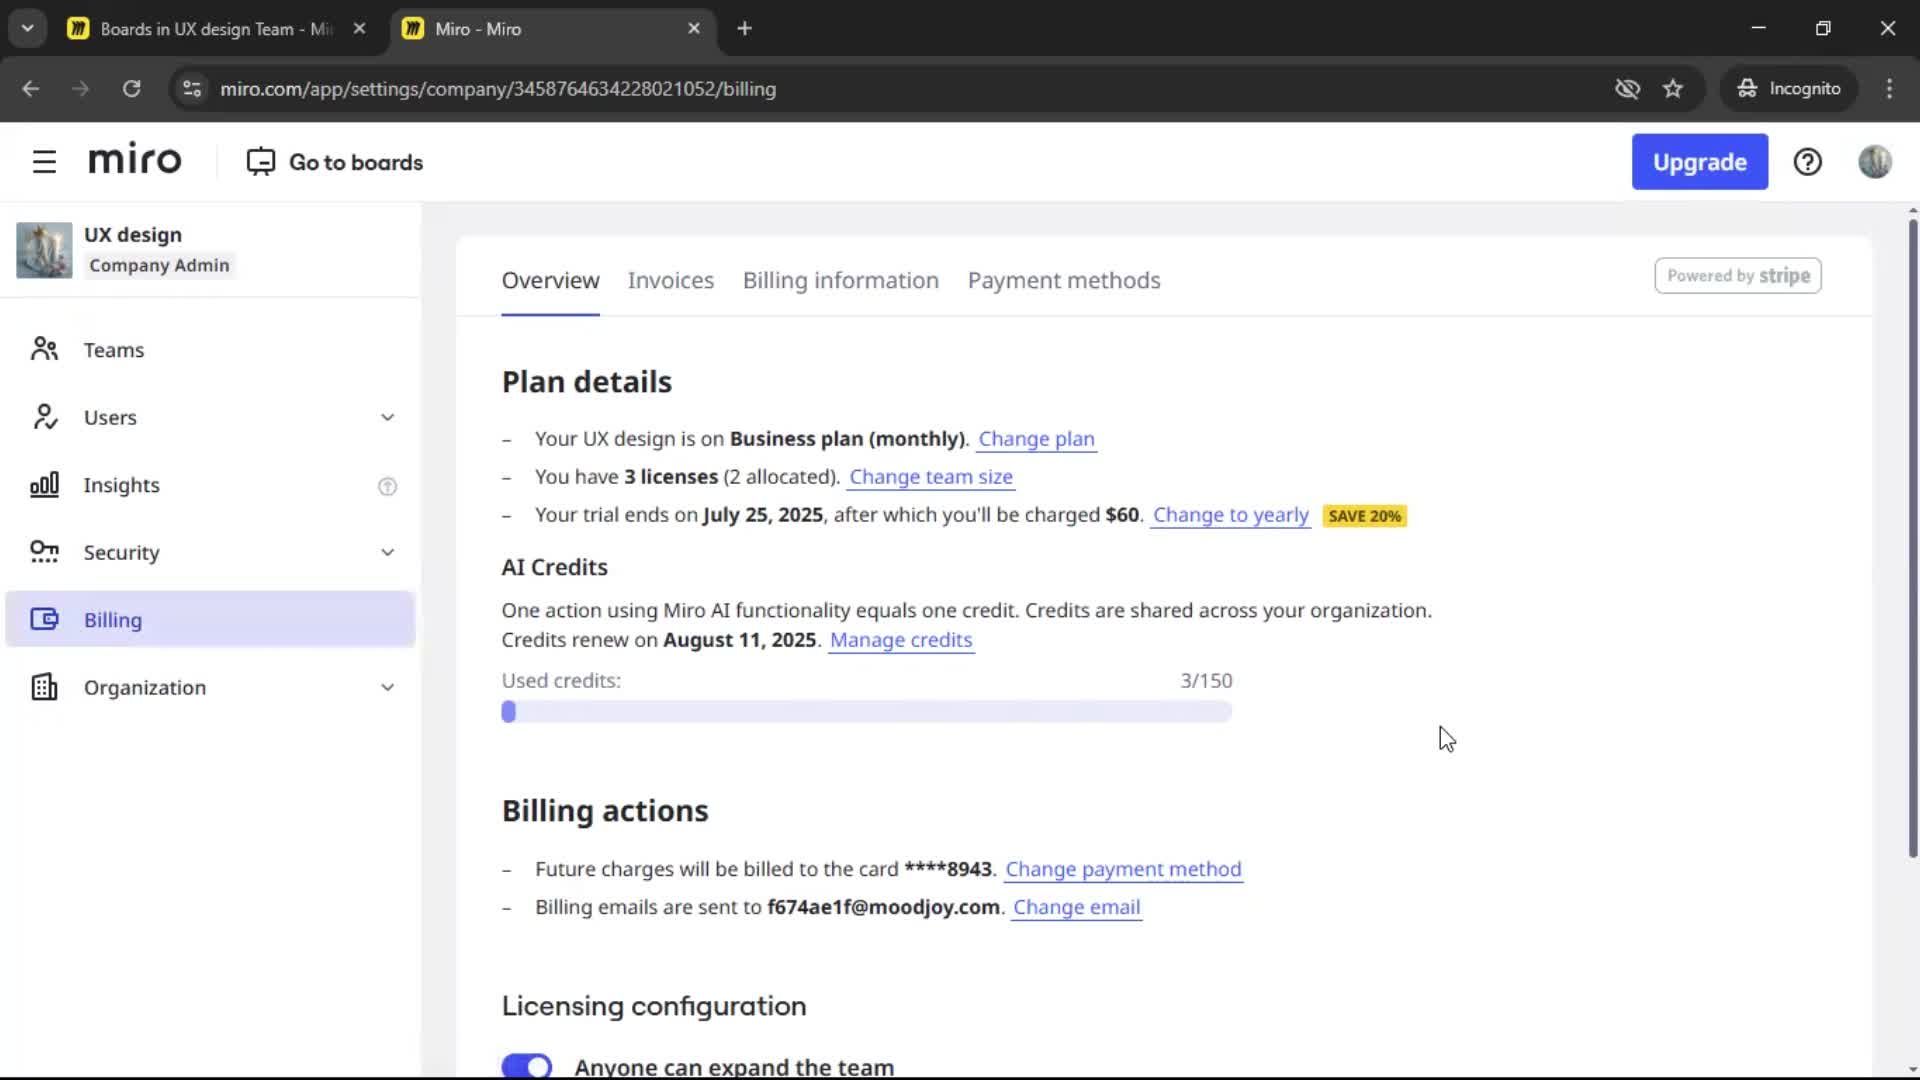The height and width of the screenshot is (1080, 1920).
Task: Select the Miro - Miro browser tab
Action: point(551,28)
